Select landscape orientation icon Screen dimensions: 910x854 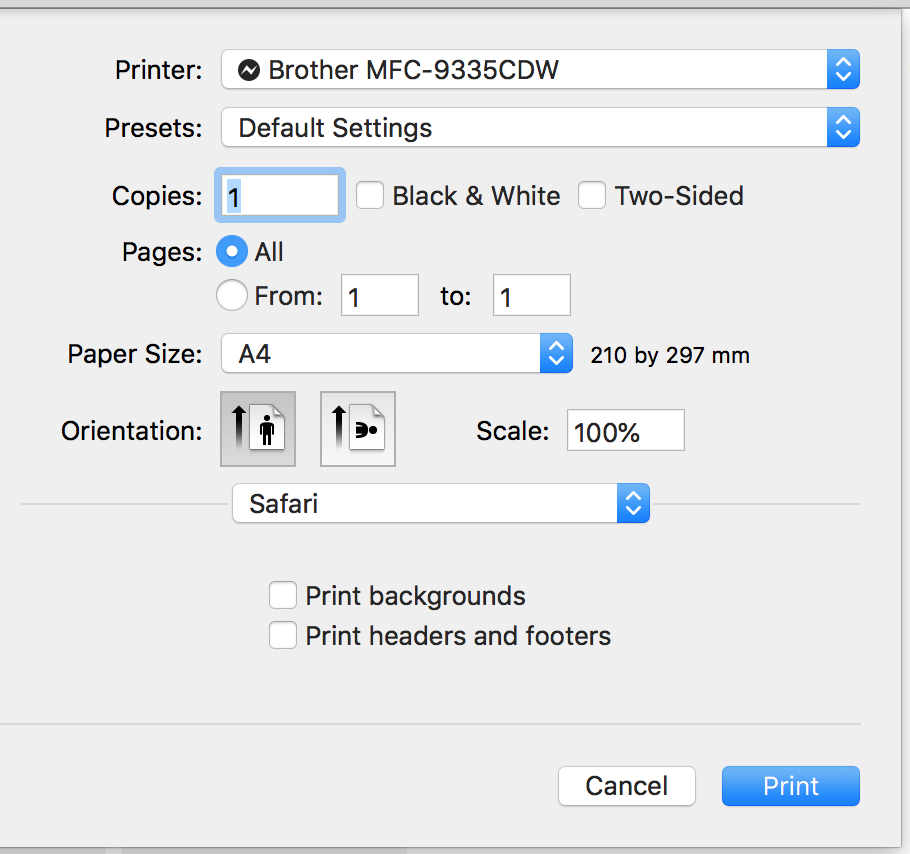pos(358,429)
